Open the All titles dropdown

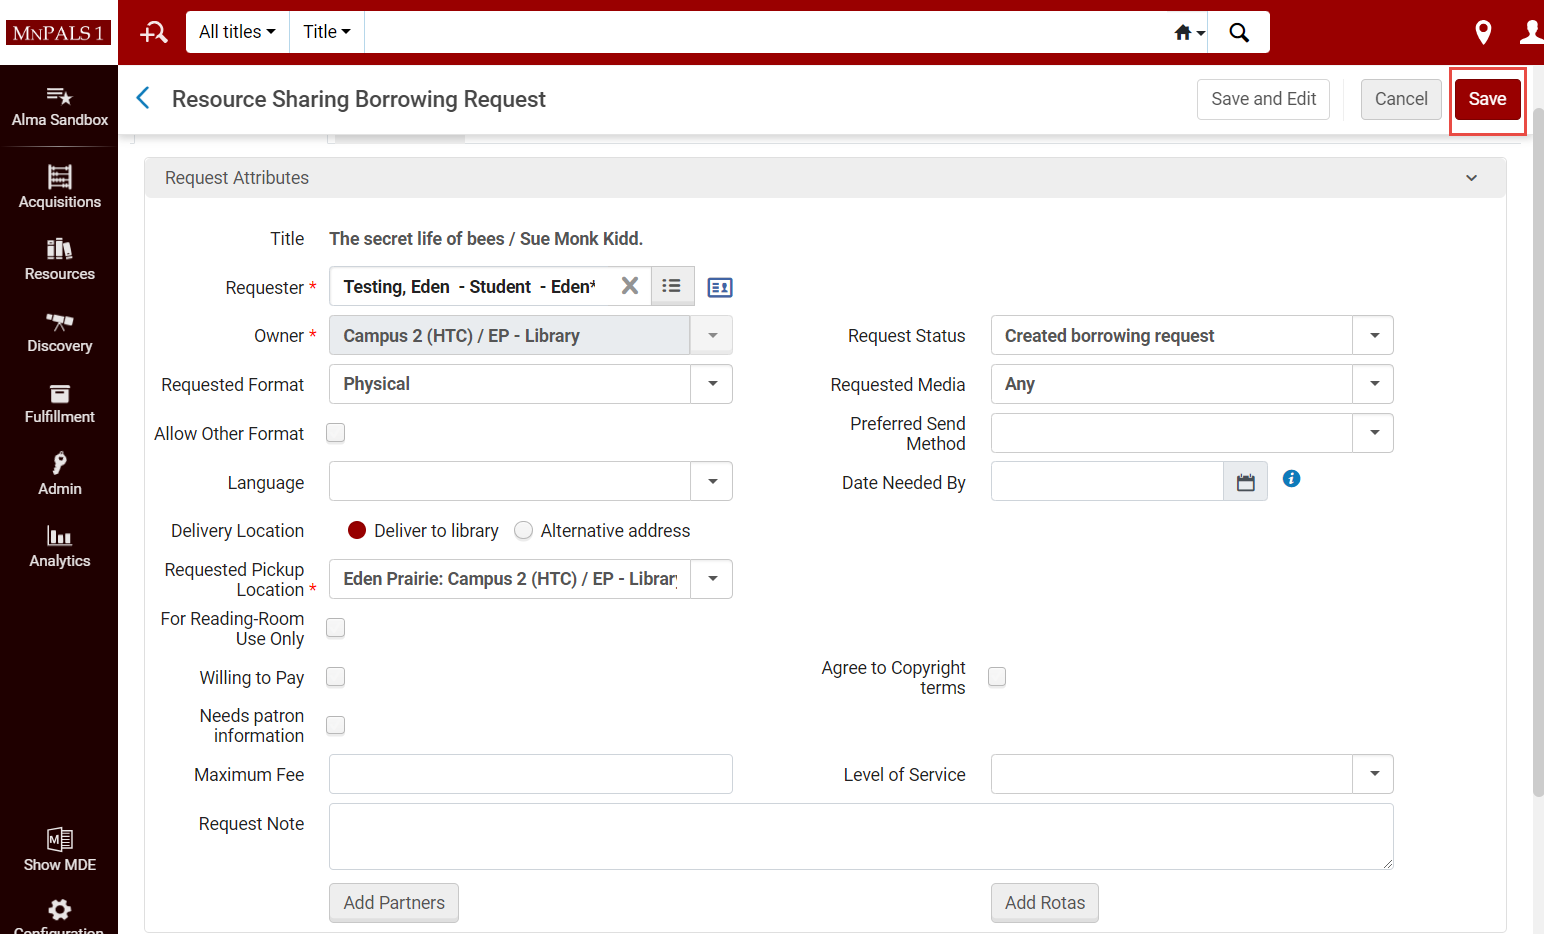[x=237, y=32]
